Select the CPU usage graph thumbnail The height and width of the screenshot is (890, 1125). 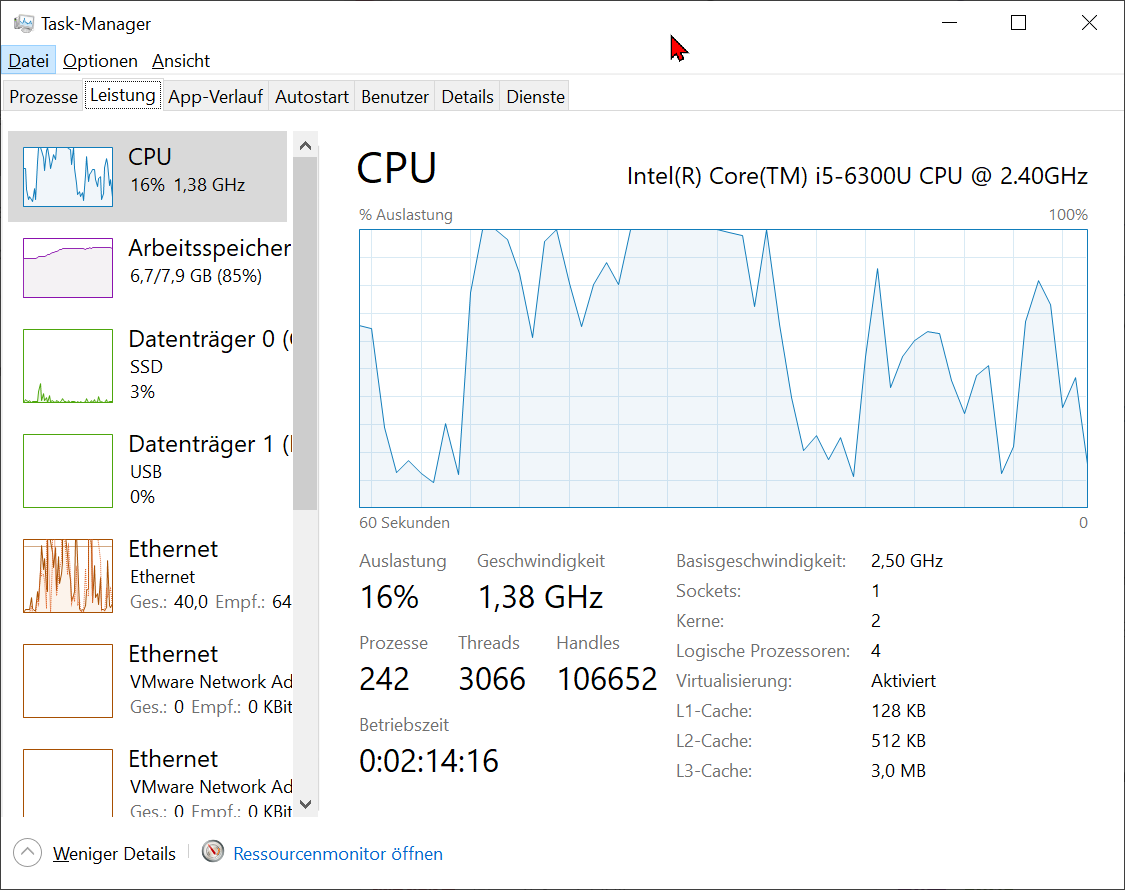pos(68,177)
